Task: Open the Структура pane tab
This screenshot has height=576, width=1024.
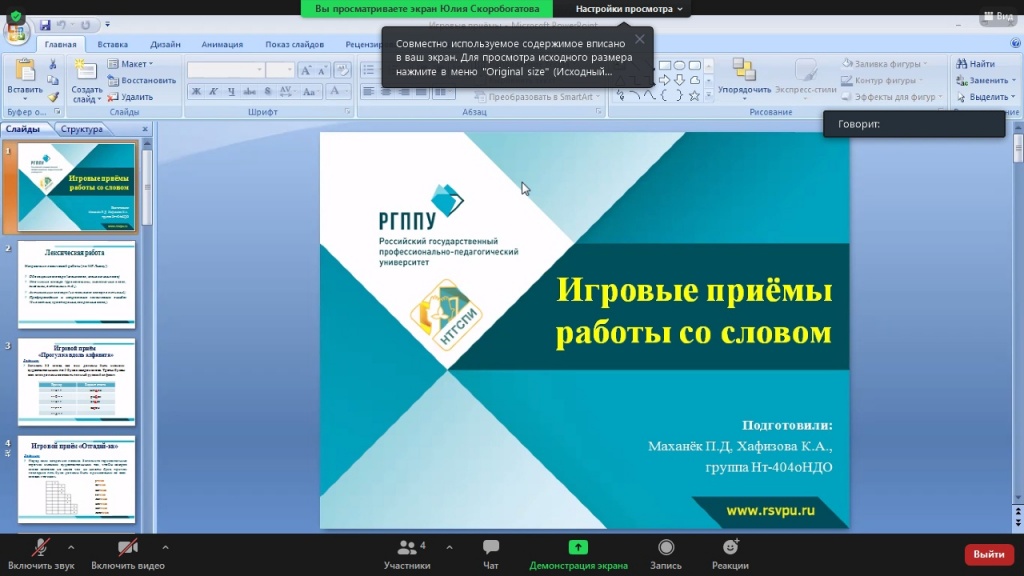Action: [81, 129]
